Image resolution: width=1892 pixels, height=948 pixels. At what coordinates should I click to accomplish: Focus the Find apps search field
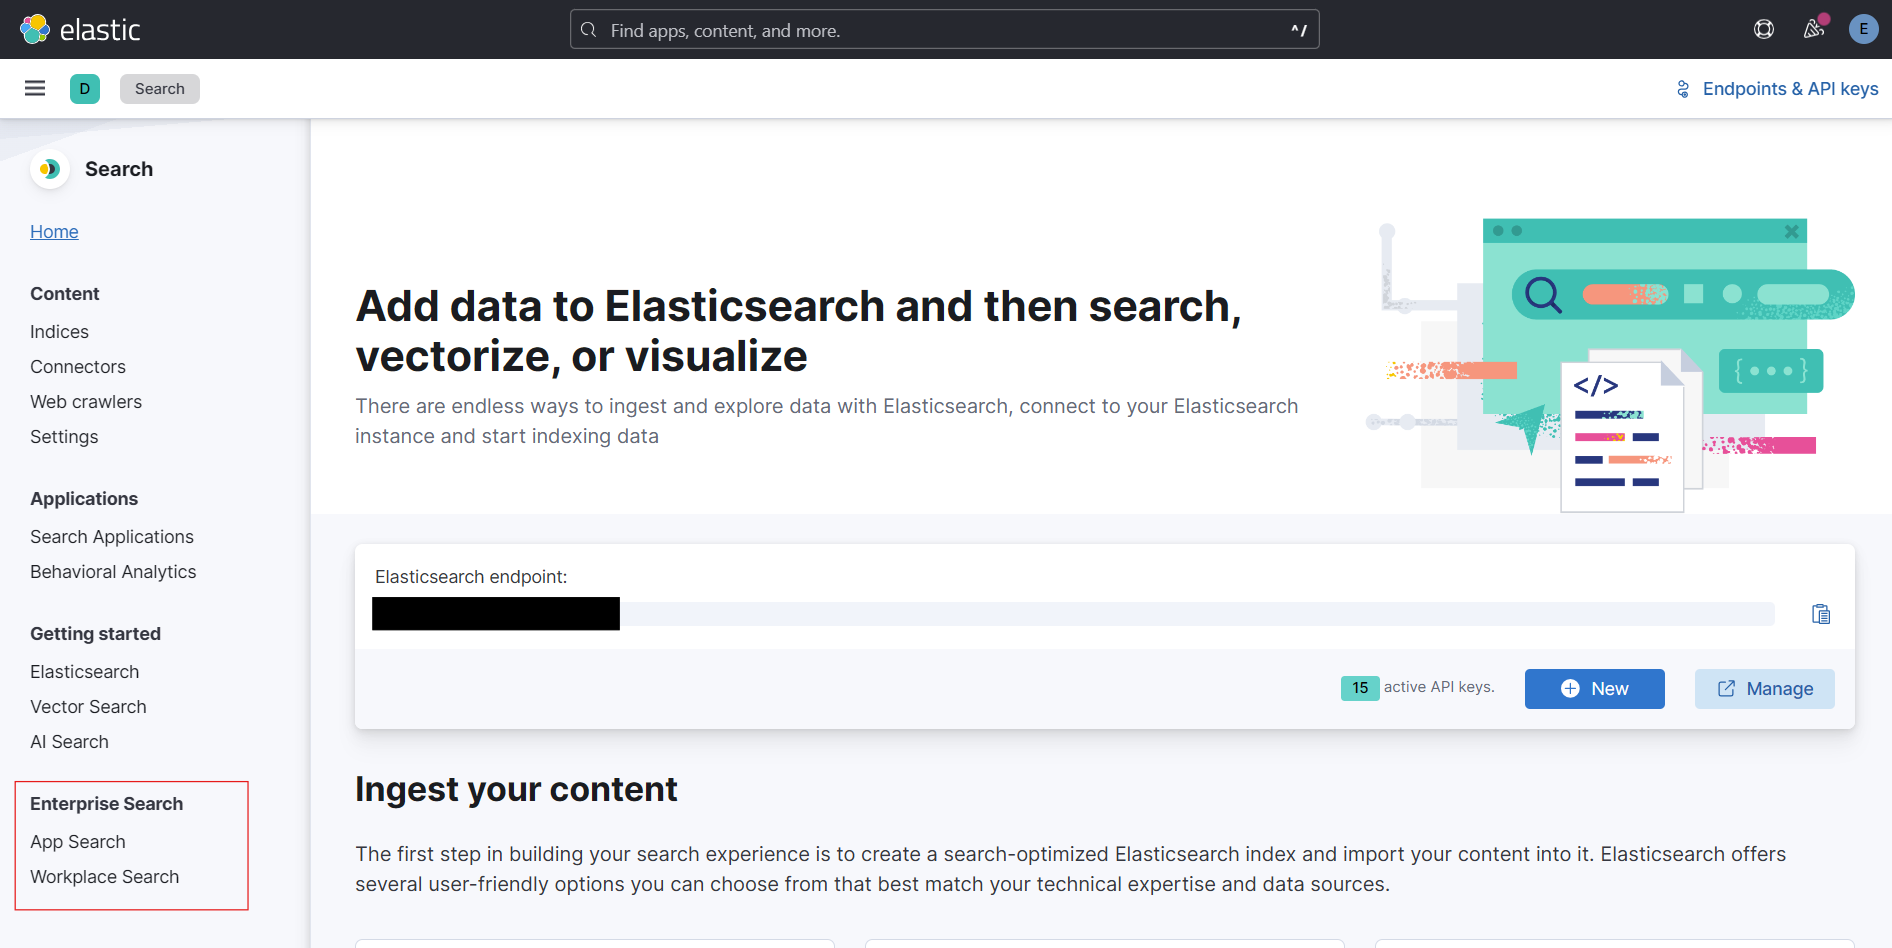(944, 29)
